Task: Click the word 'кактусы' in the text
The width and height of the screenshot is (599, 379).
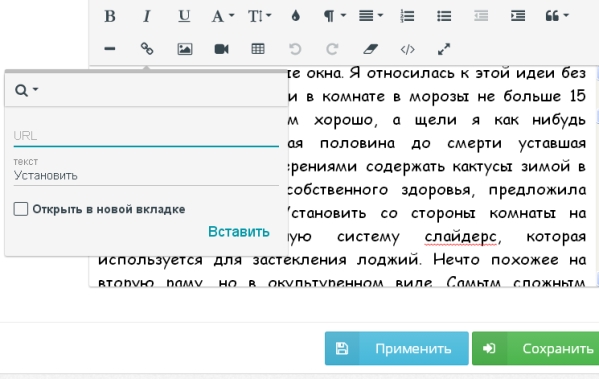Action: click(x=482, y=167)
